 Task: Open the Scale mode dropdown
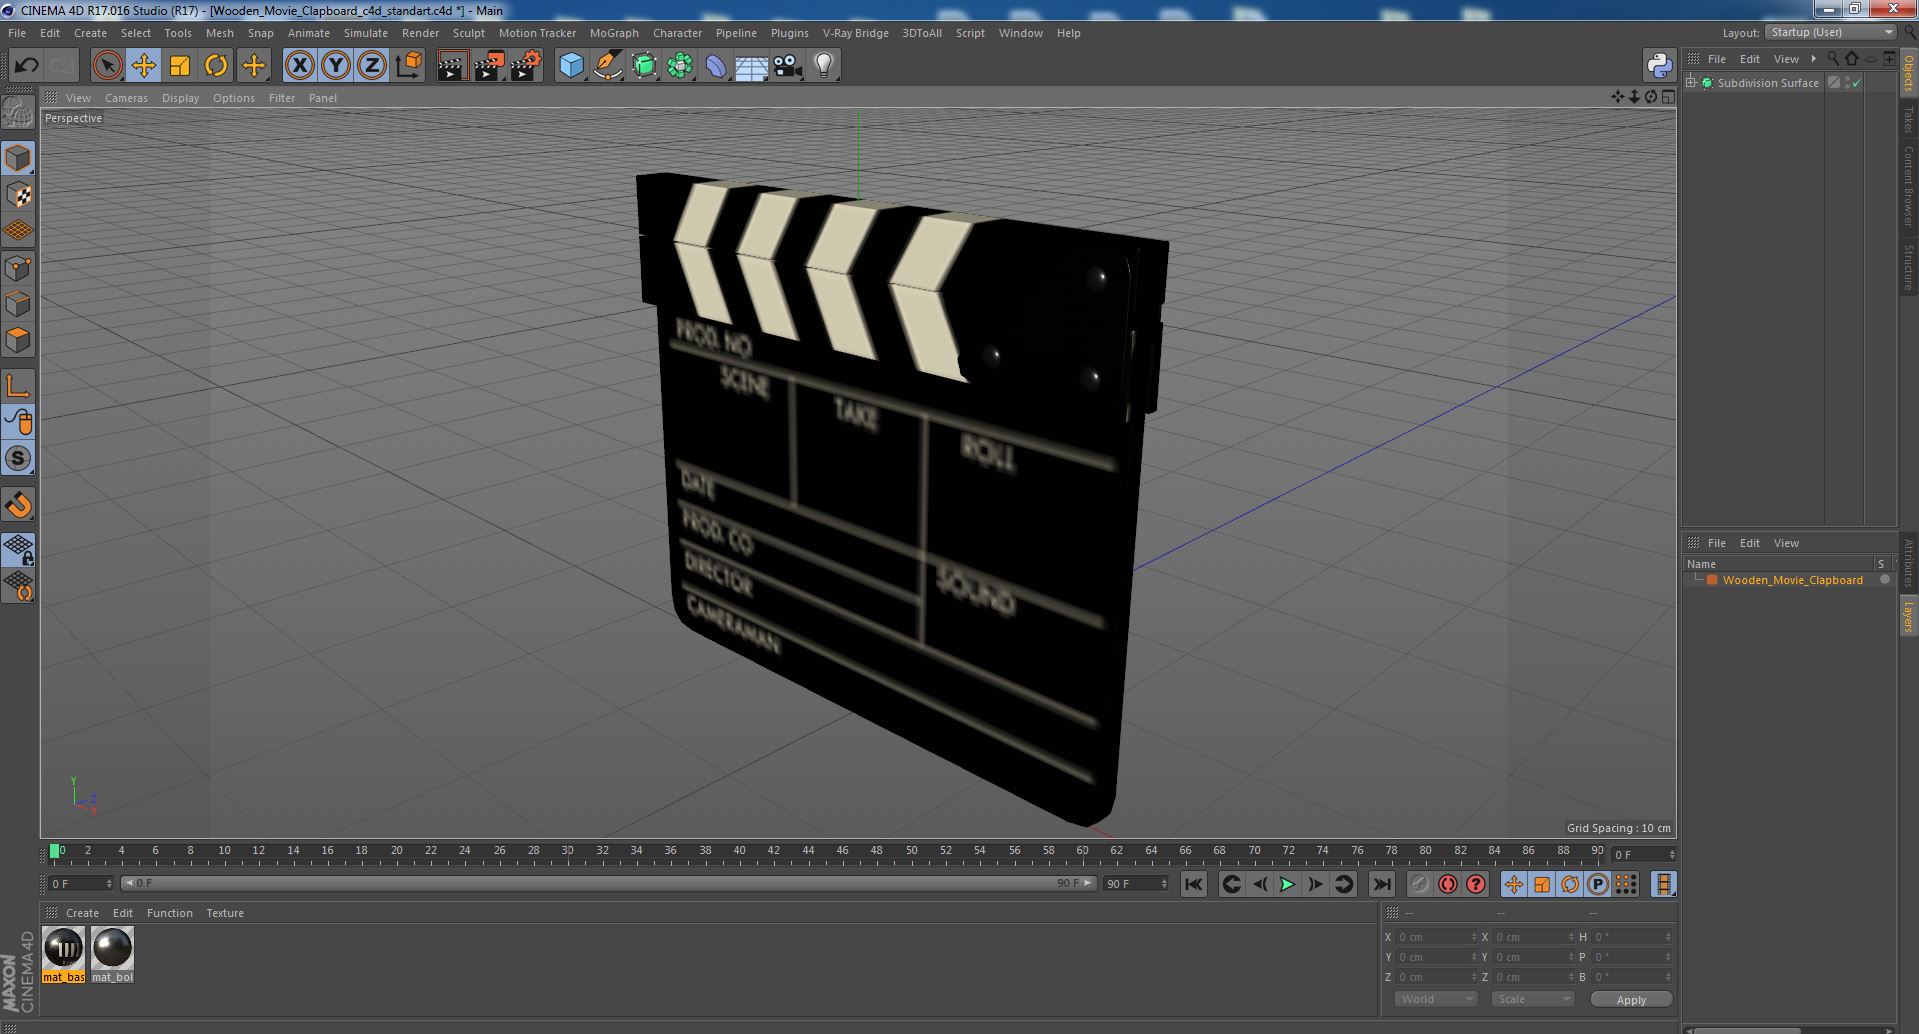tap(1533, 999)
